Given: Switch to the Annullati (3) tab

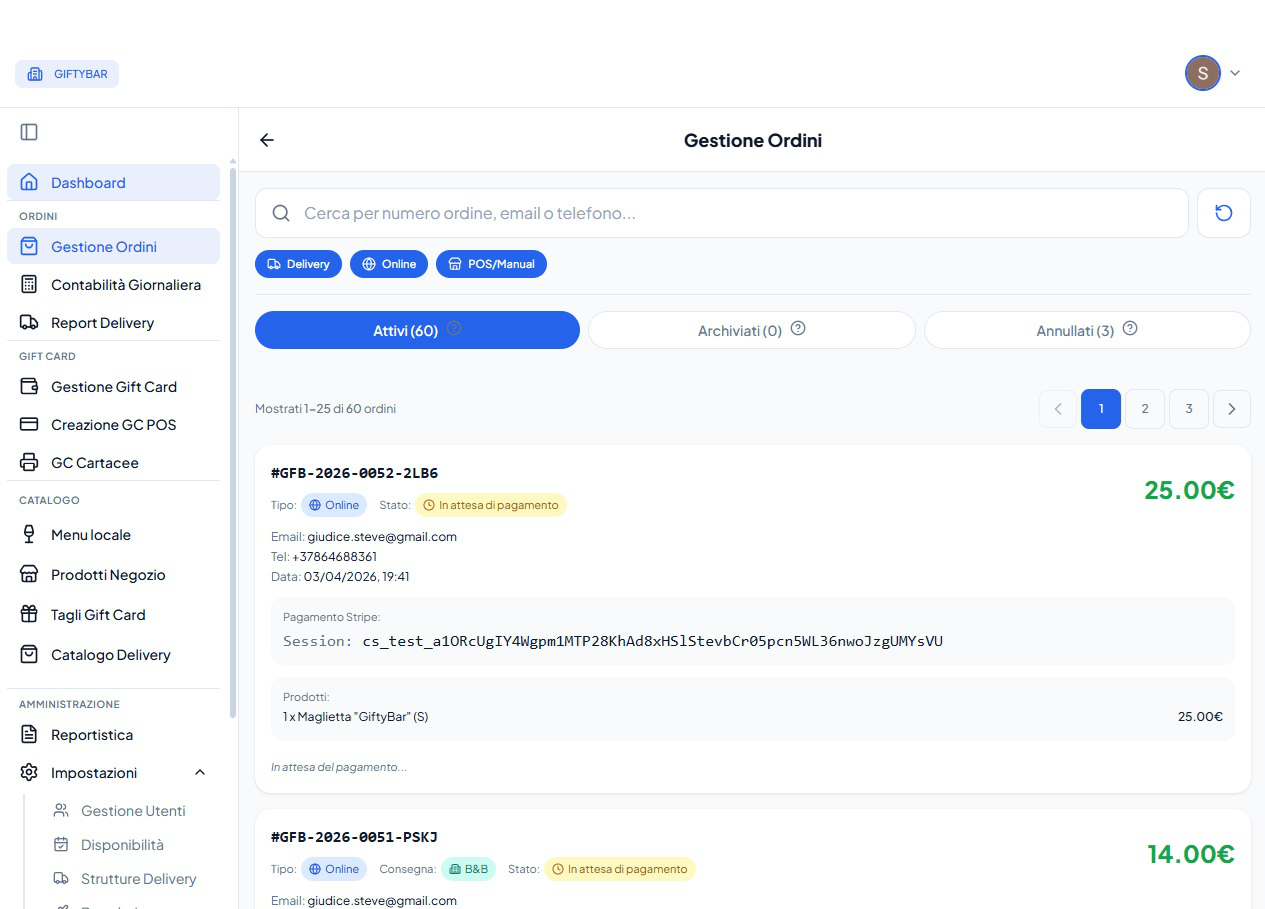Looking at the screenshot, I should pyautogui.click(x=1087, y=330).
